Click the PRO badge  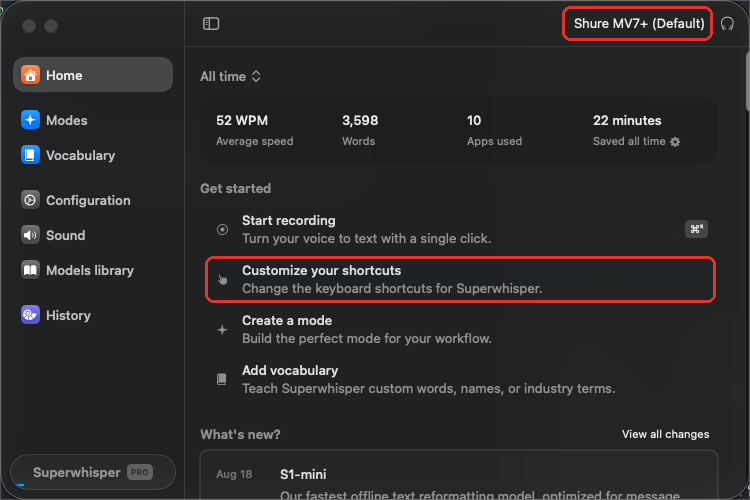[x=140, y=472]
